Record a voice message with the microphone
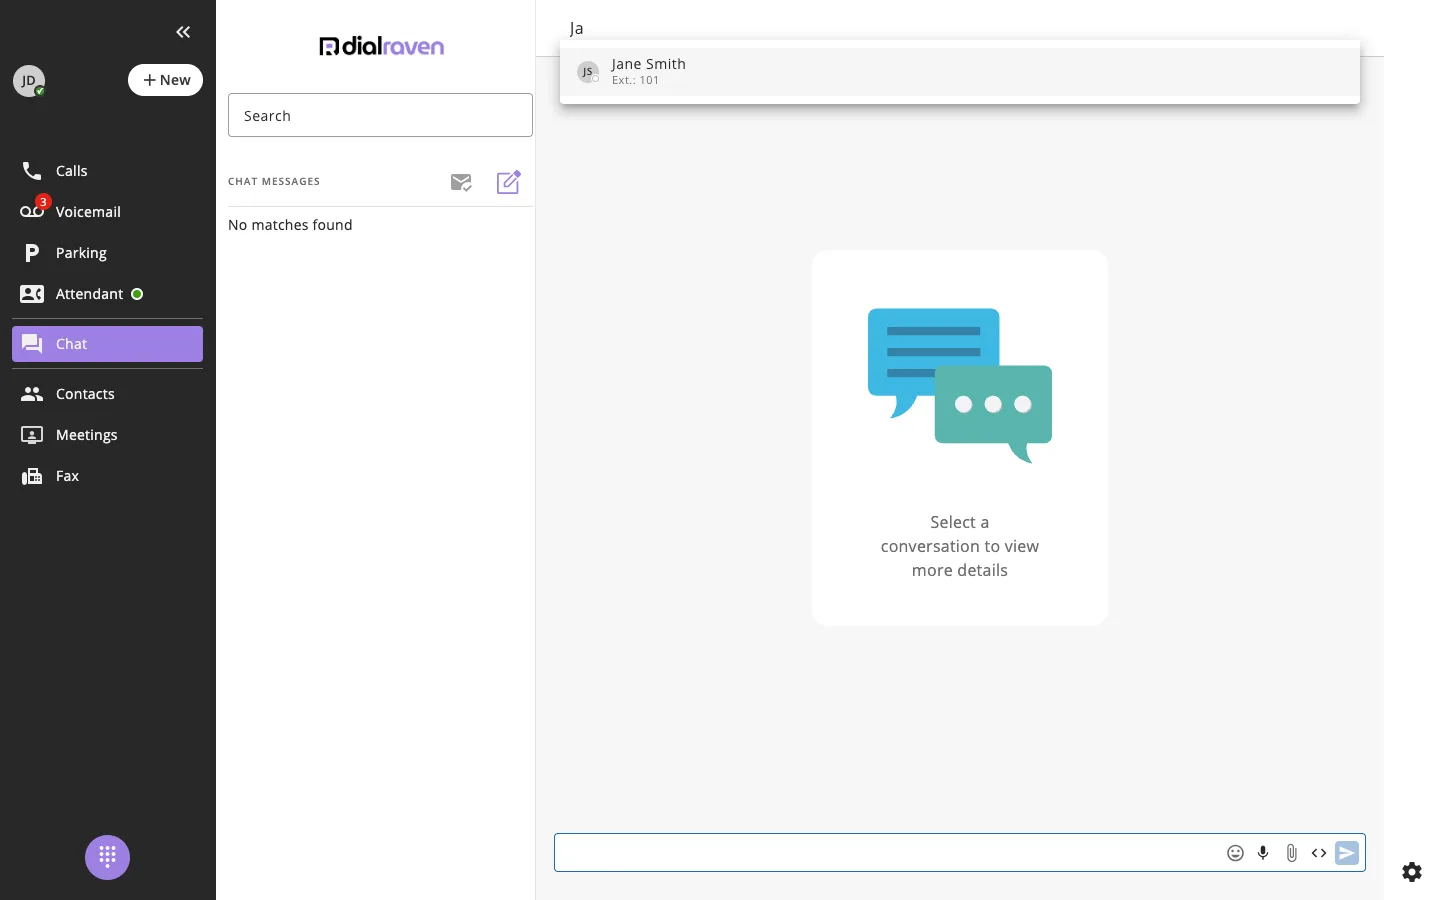Image resolution: width=1440 pixels, height=900 pixels. pyautogui.click(x=1263, y=853)
